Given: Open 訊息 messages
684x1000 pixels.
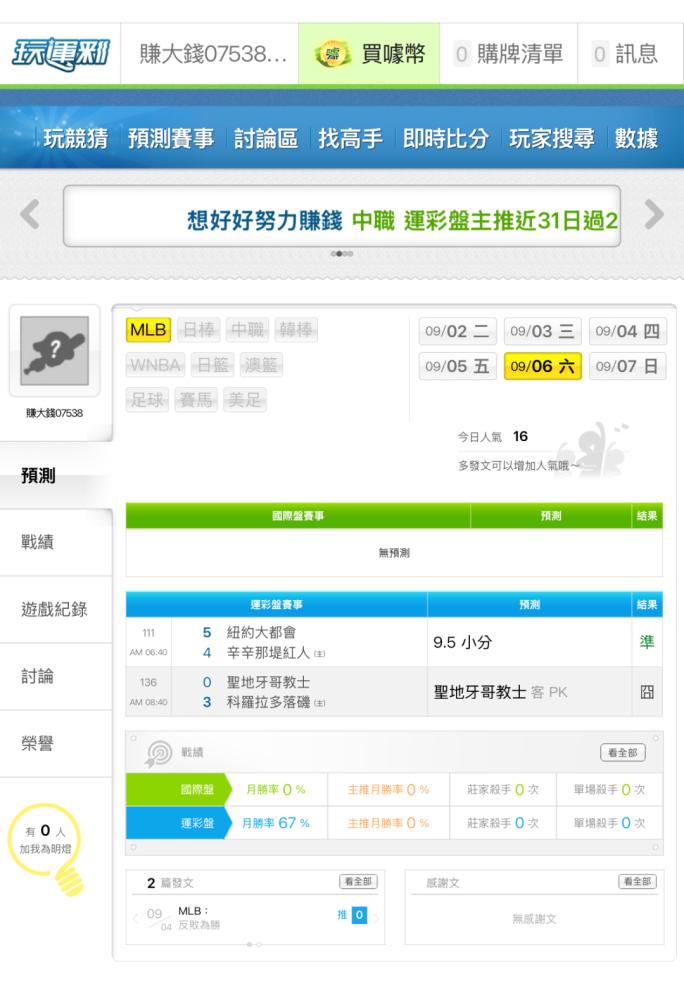Looking at the screenshot, I should (x=630, y=54).
